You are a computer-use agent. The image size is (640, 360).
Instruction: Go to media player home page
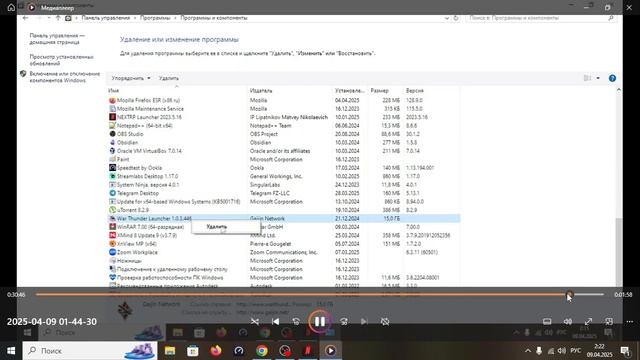coord(11,7)
